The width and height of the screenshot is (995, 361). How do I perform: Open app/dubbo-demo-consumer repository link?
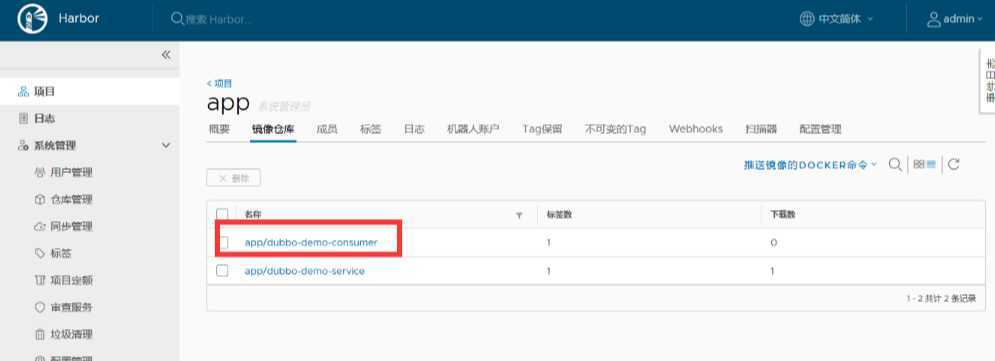coord(311,242)
